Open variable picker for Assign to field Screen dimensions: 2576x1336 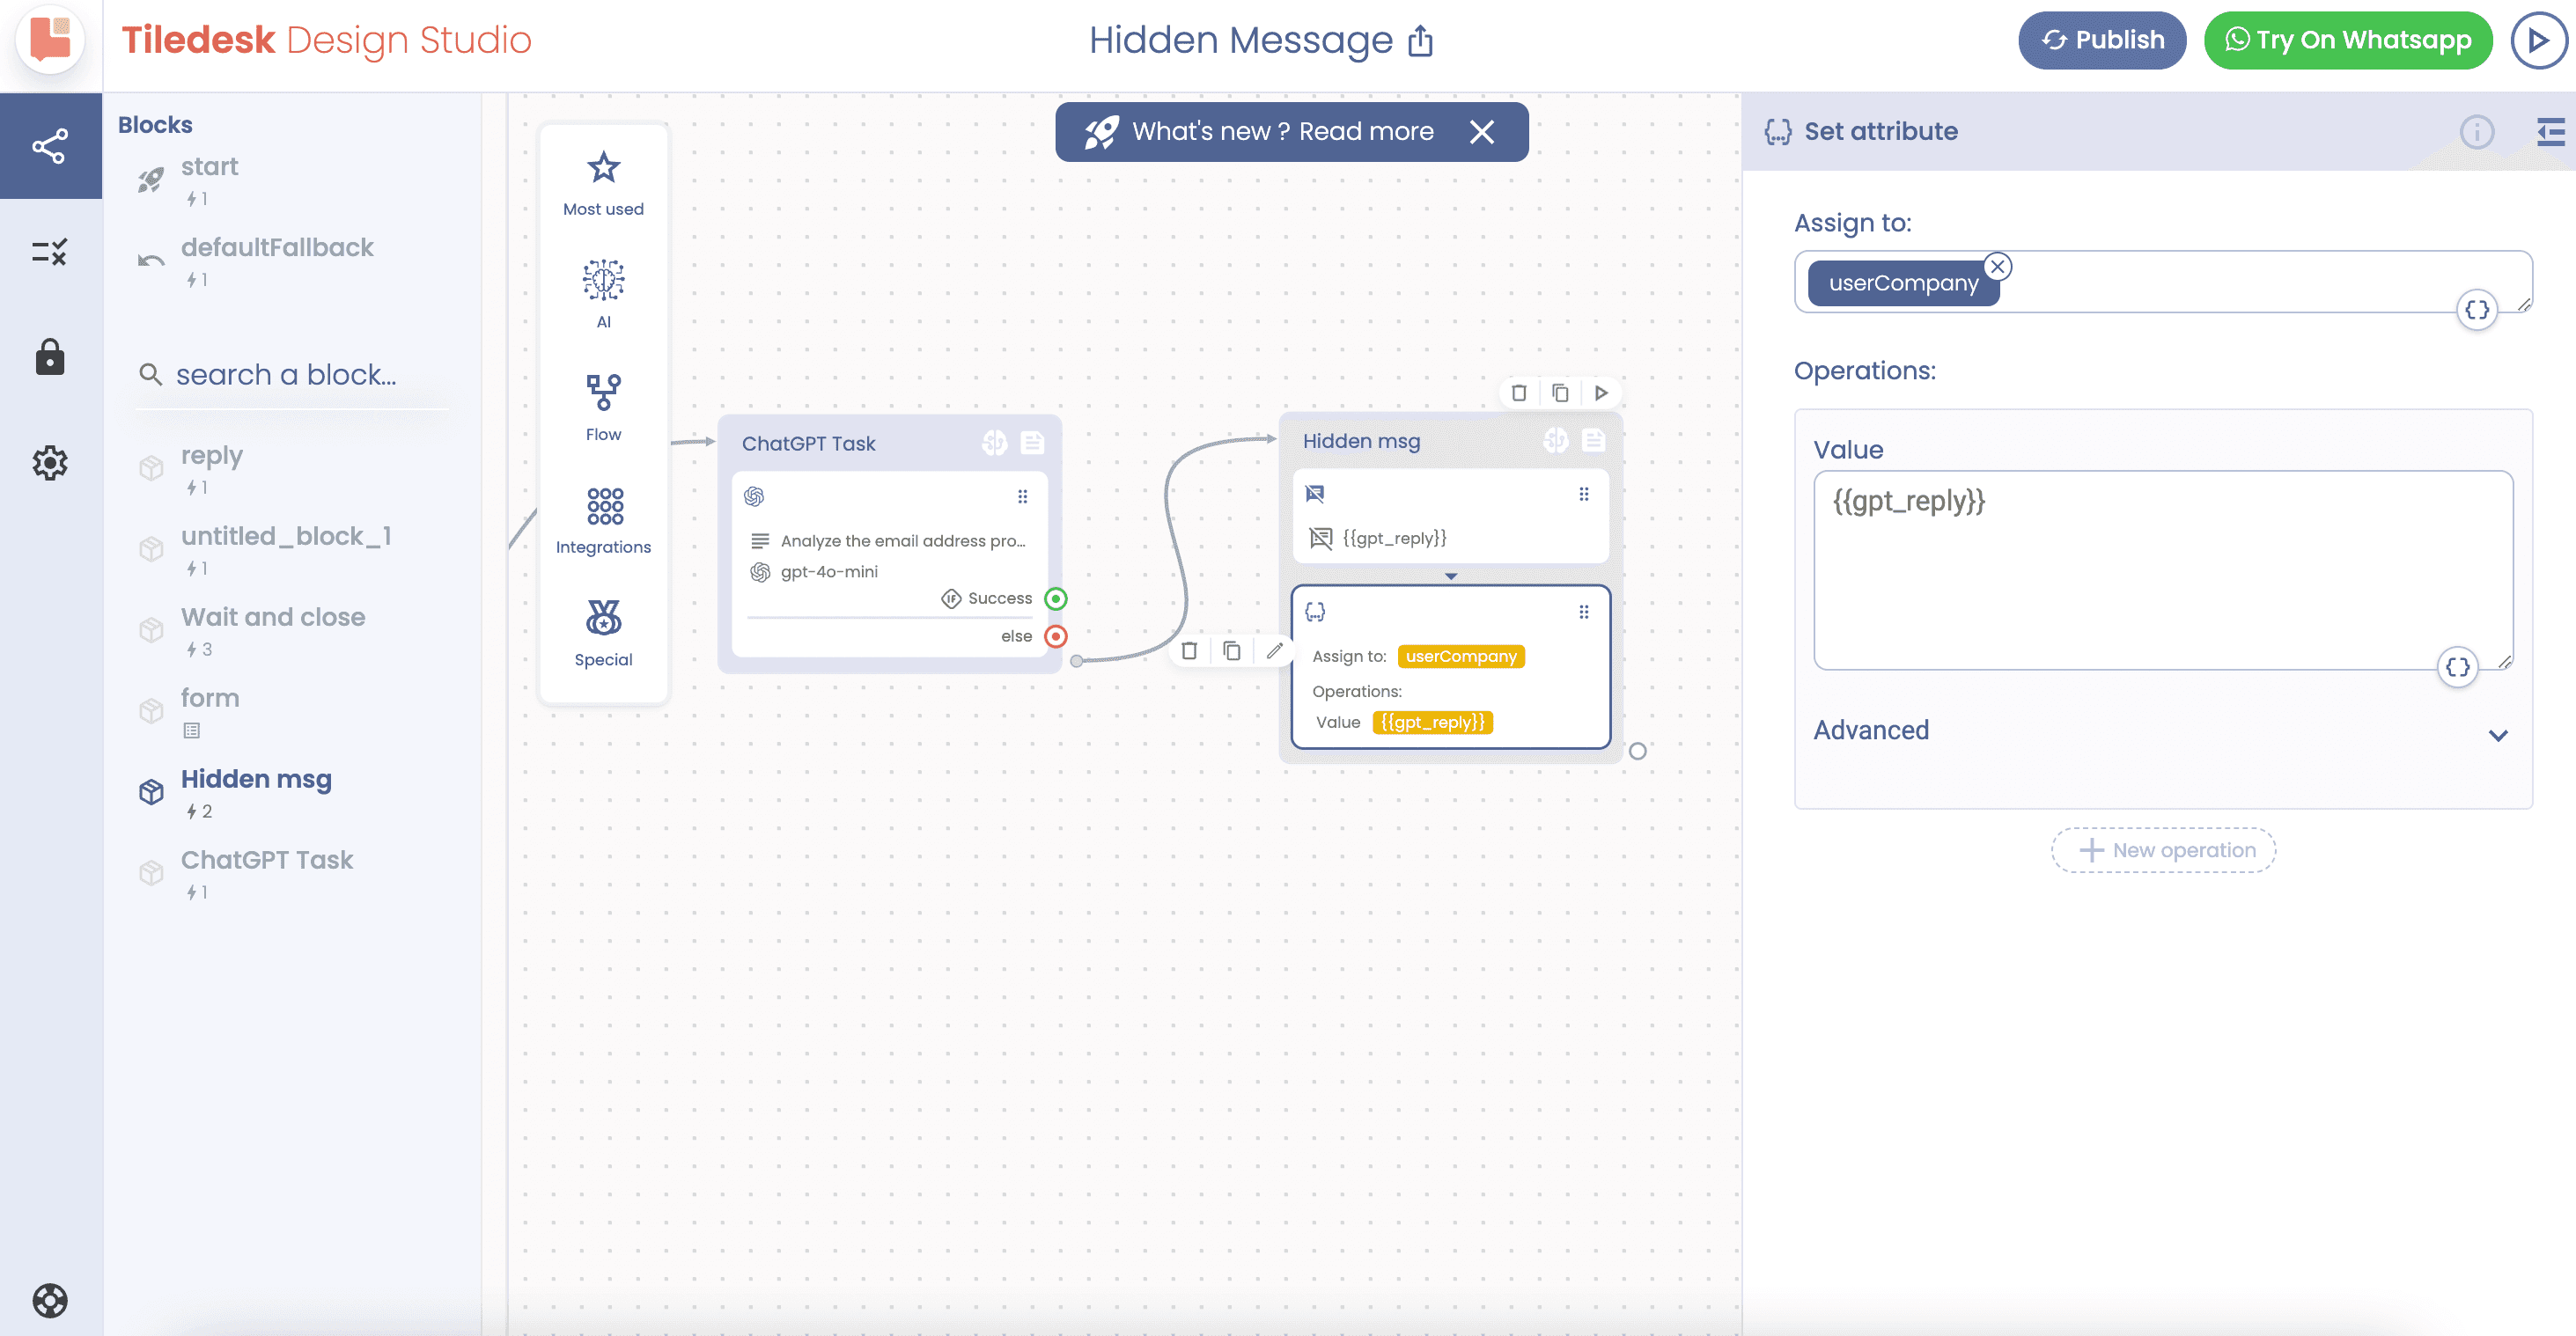point(2476,310)
